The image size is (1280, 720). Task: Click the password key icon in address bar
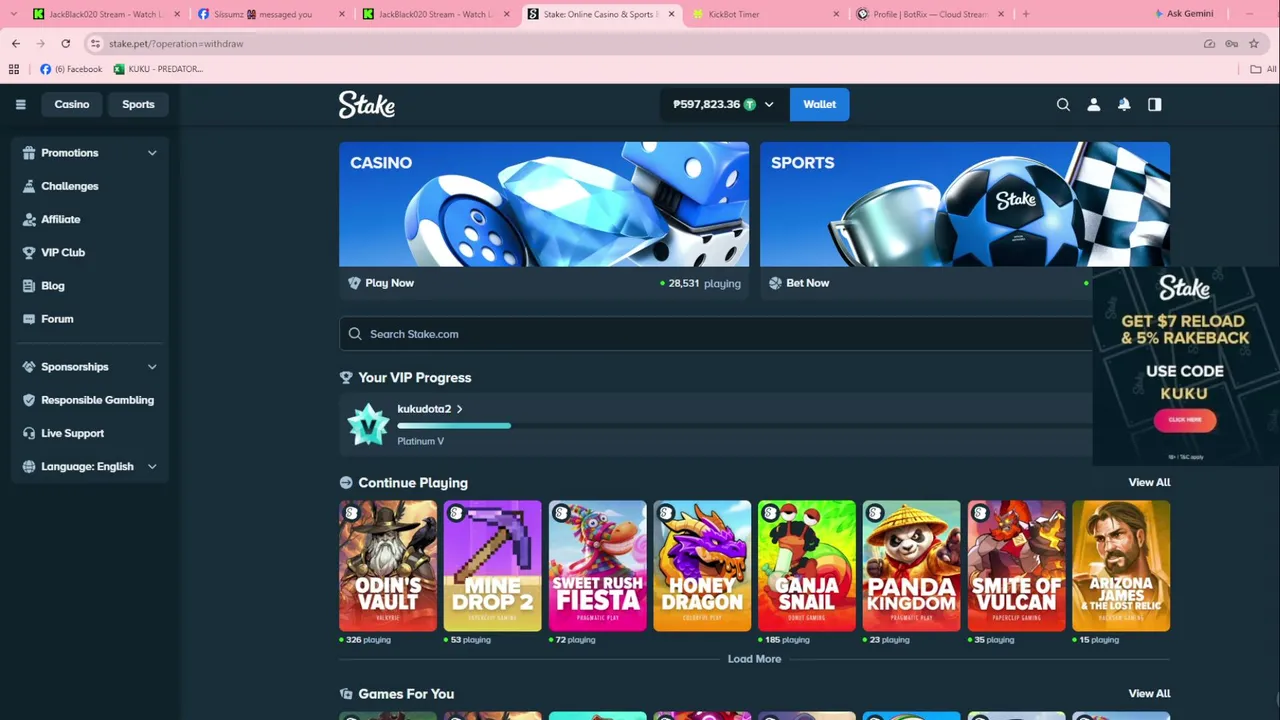click(x=1231, y=44)
